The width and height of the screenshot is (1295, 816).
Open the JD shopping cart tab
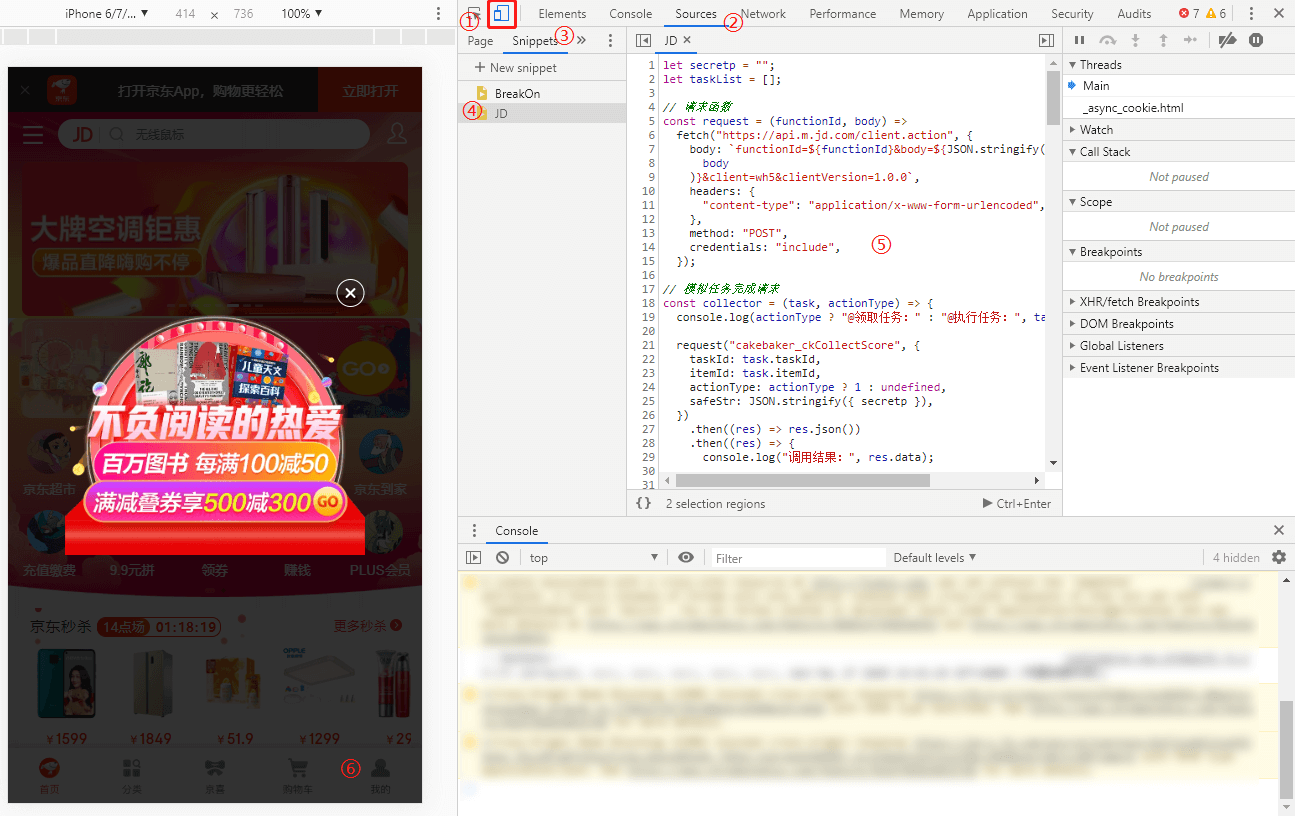pyautogui.click(x=297, y=775)
